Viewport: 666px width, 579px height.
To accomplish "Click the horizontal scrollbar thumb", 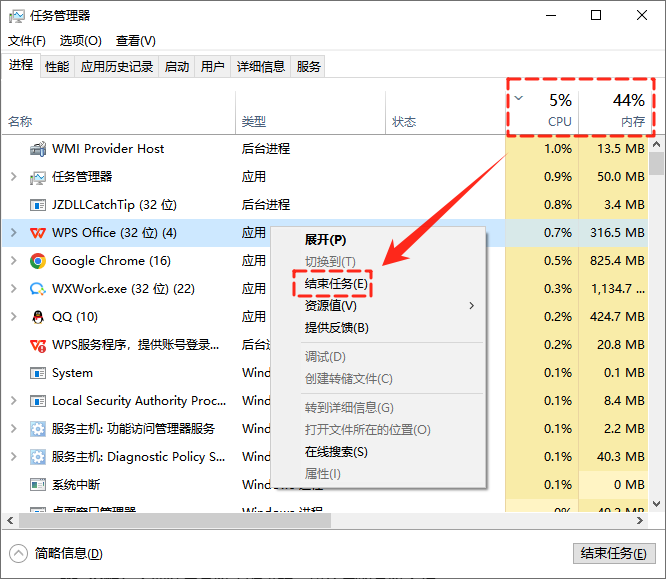I will tap(175, 521).
